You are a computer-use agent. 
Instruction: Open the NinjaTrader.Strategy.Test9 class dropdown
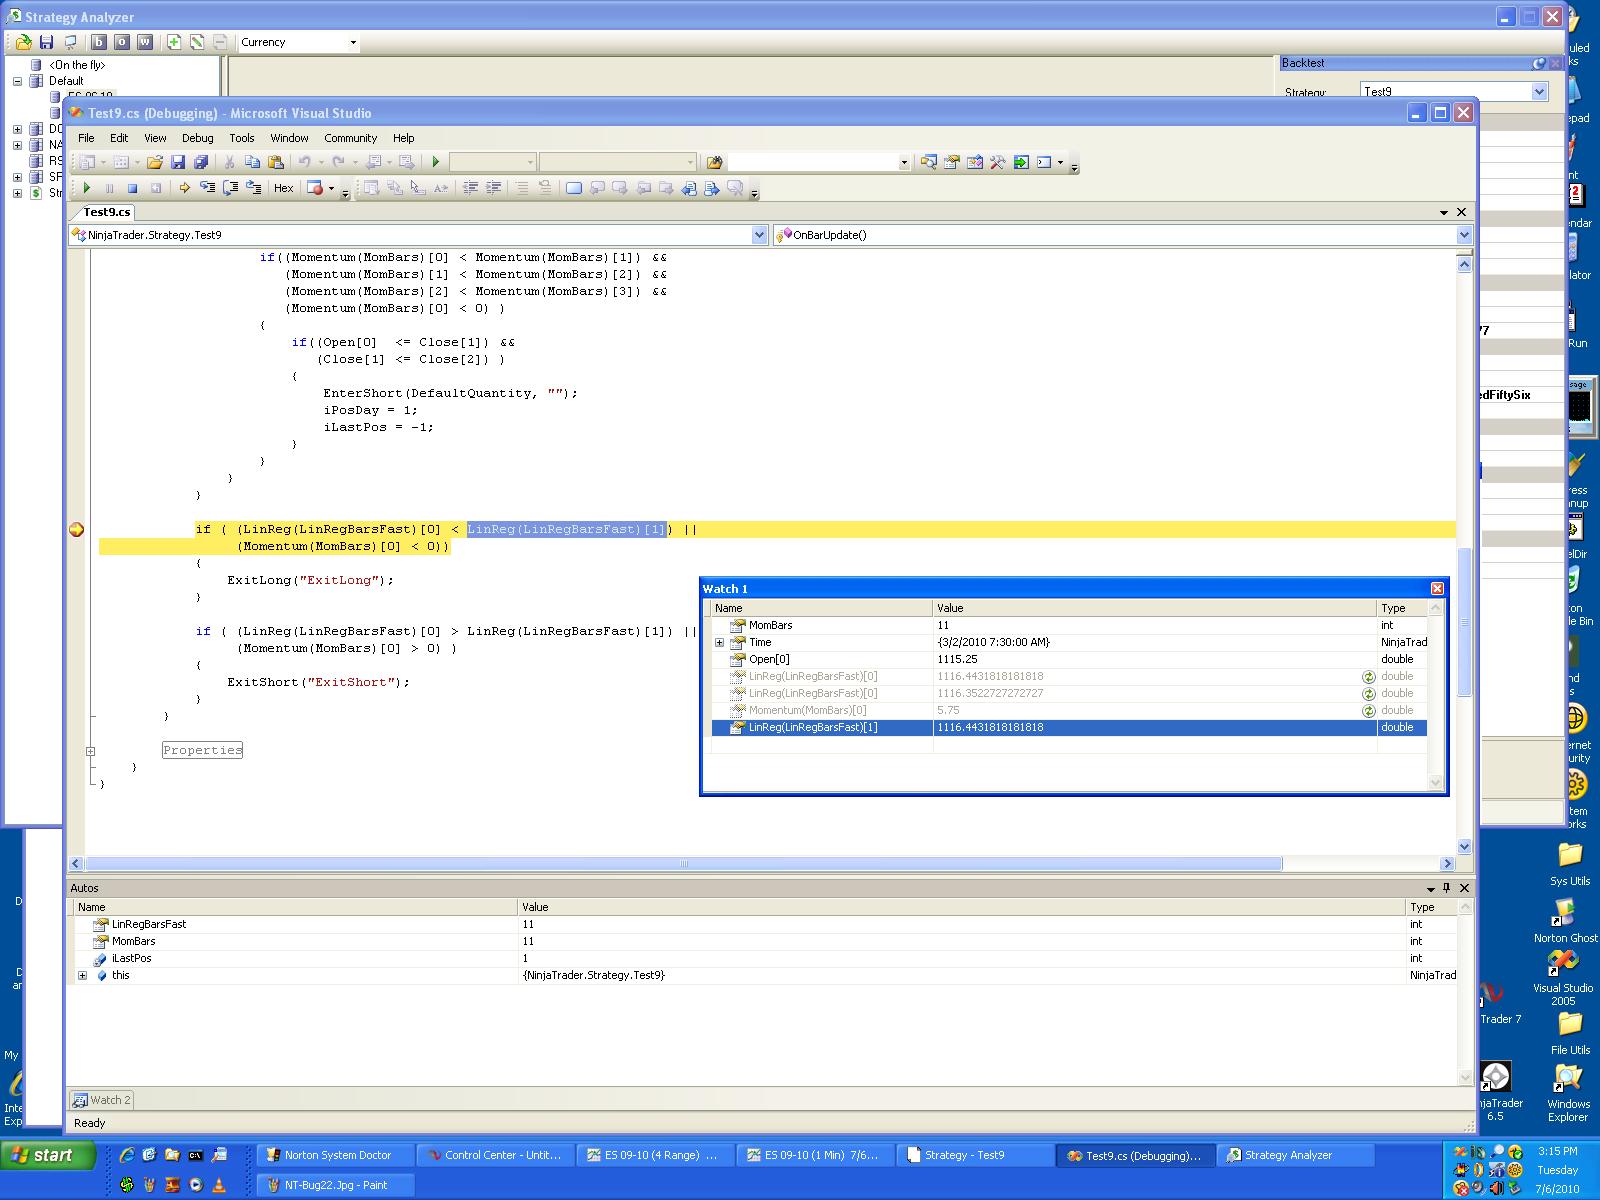759,235
